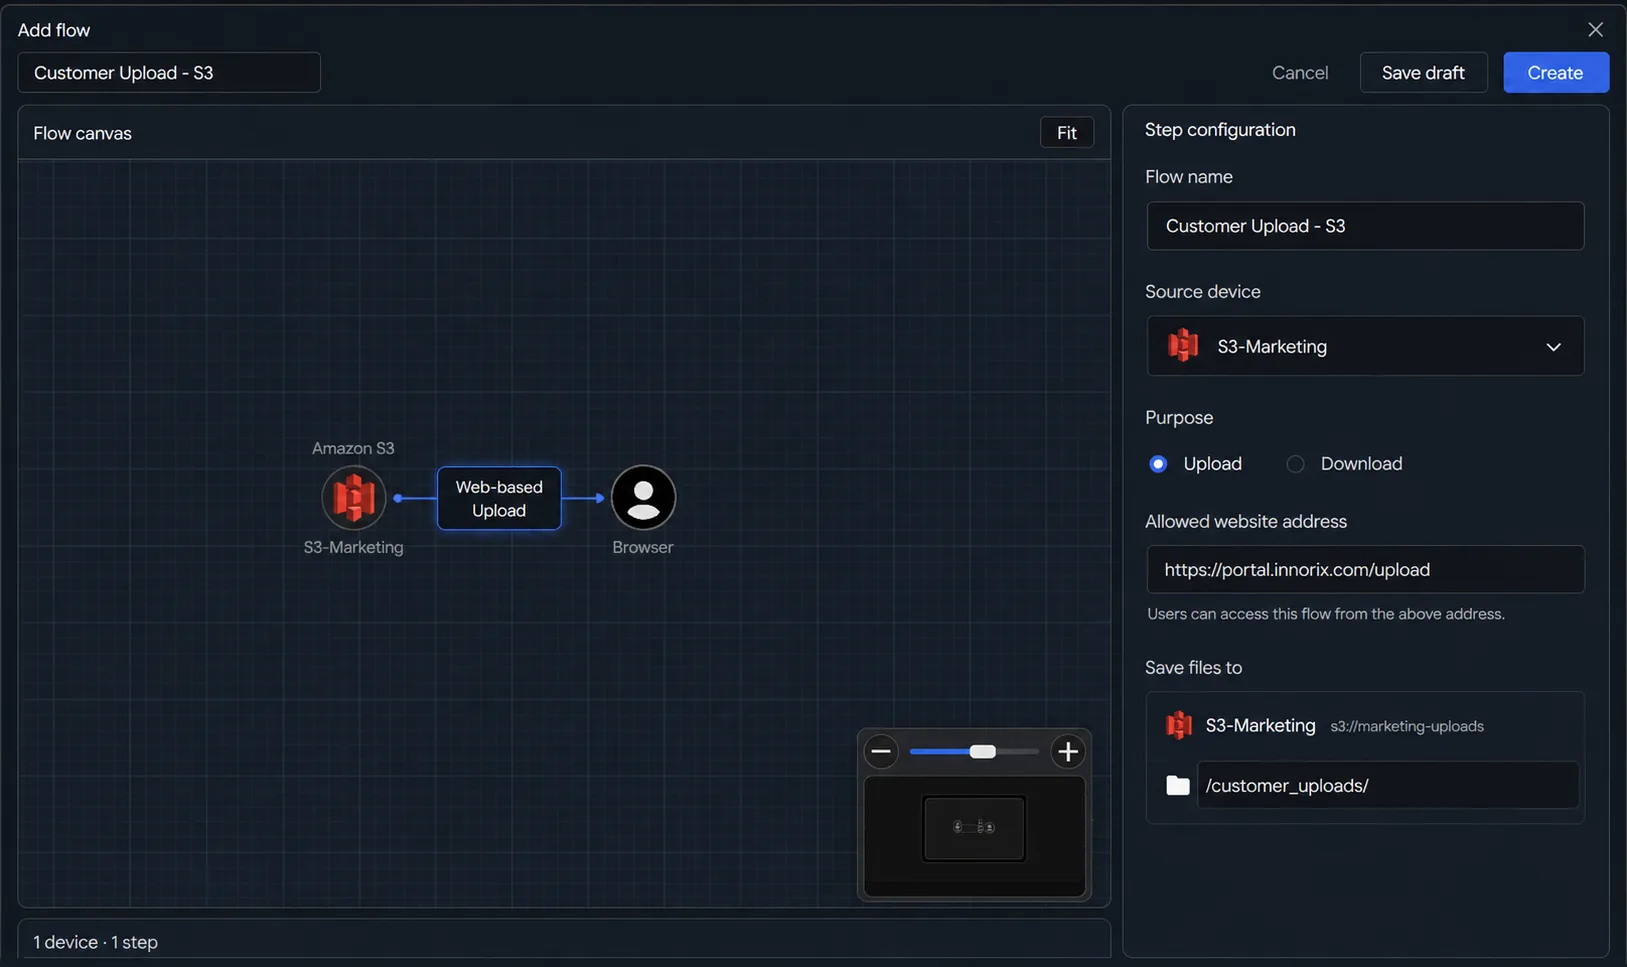The width and height of the screenshot is (1627, 967).
Task: Edit the /customer_uploads/ folder path field
Action: [x=1388, y=785]
